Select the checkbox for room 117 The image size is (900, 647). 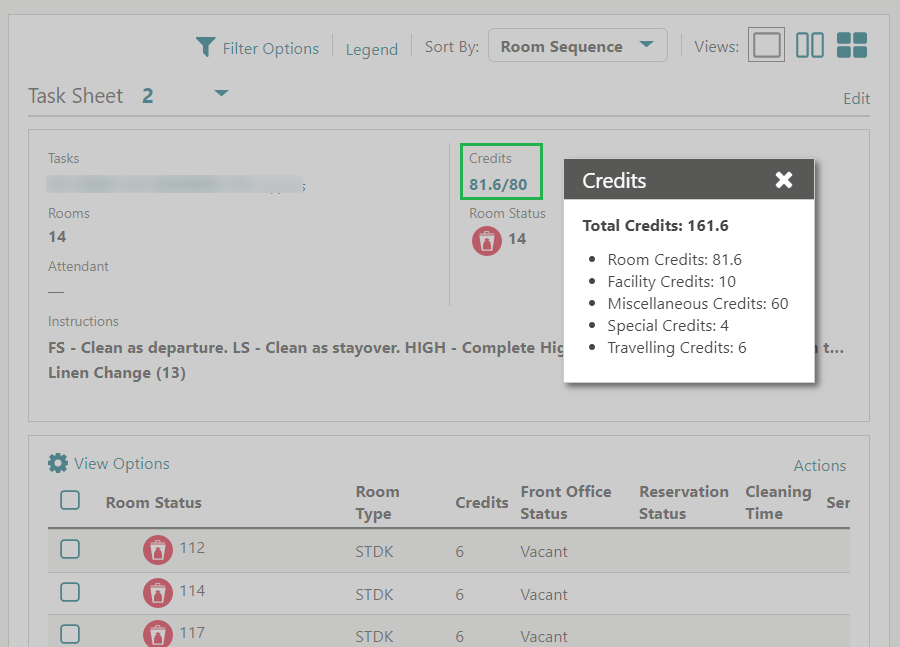pos(70,634)
